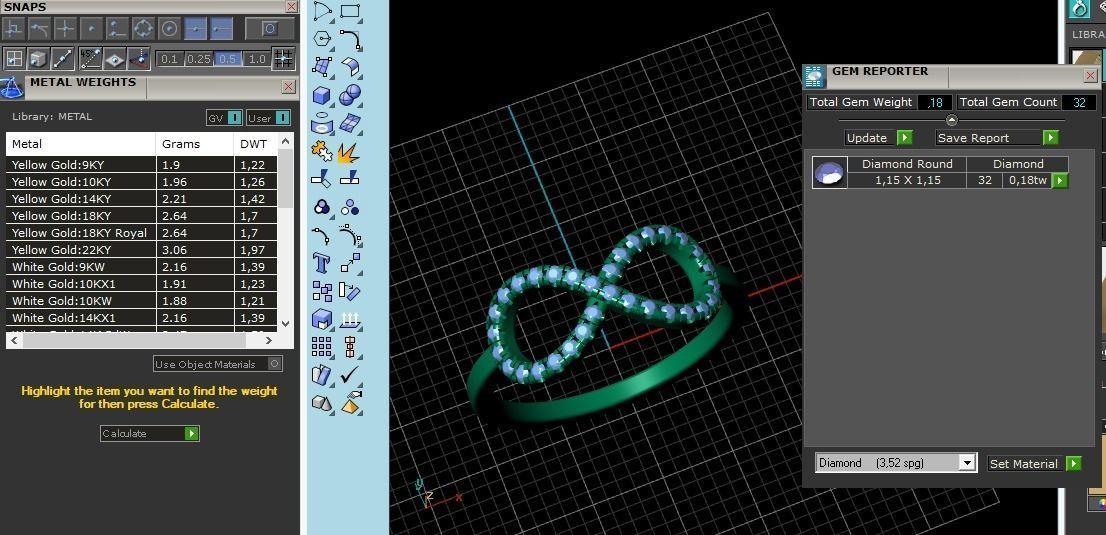This screenshot has width=1106, height=535.
Task: Select the Polyline curve tool
Action: coord(322,11)
